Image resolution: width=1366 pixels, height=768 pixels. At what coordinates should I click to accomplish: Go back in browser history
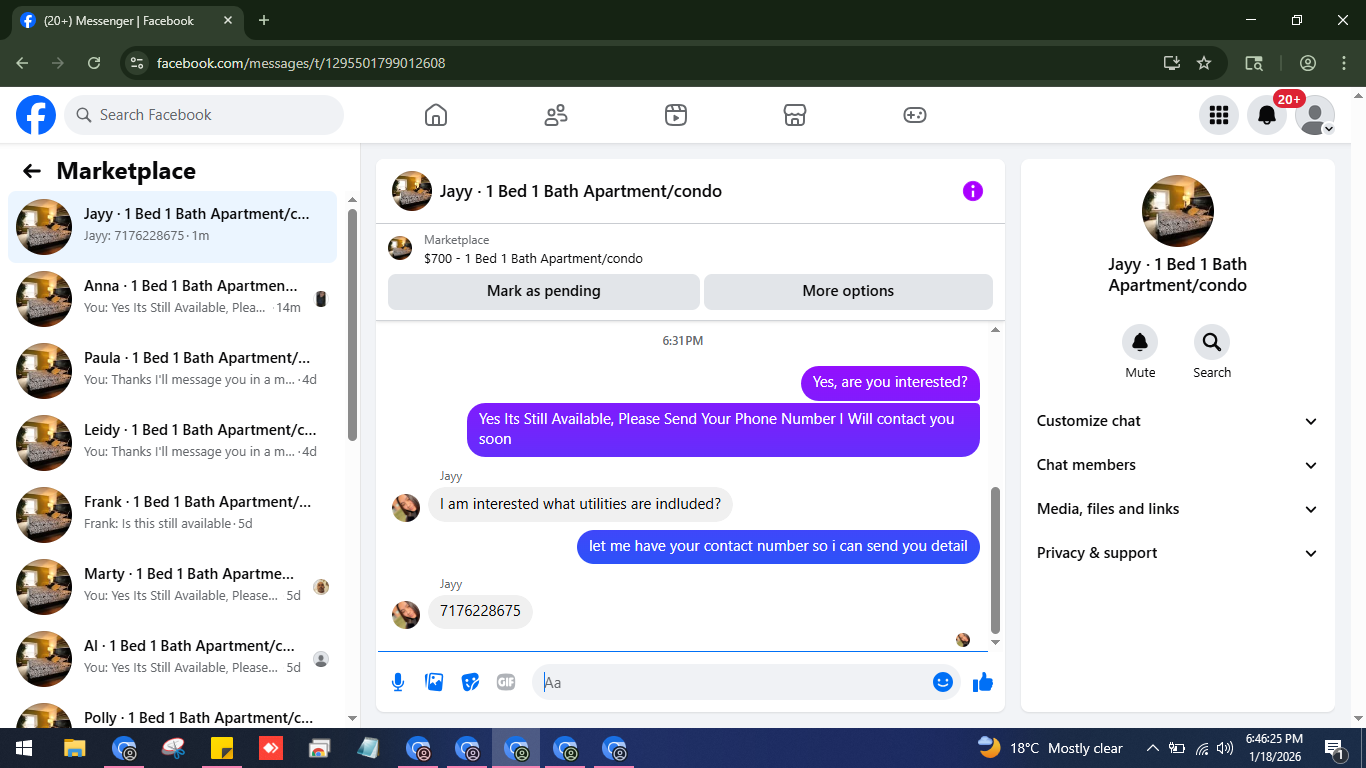22,63
